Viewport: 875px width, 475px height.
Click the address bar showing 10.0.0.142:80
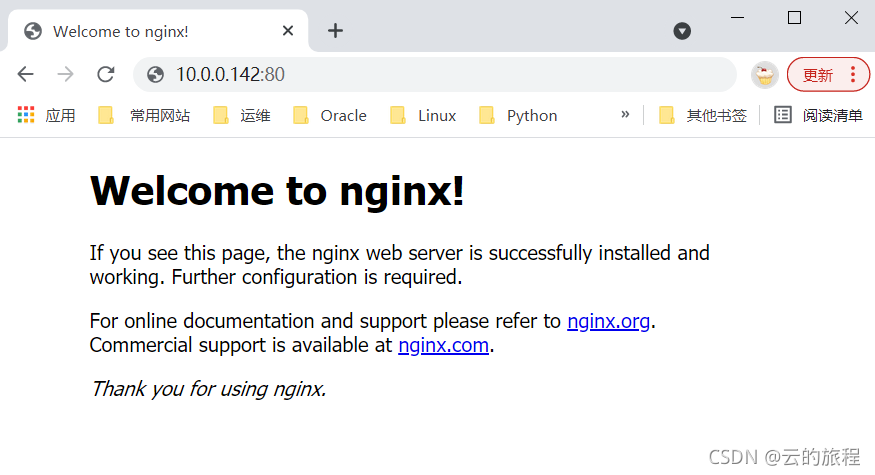(x=435, y=74)
